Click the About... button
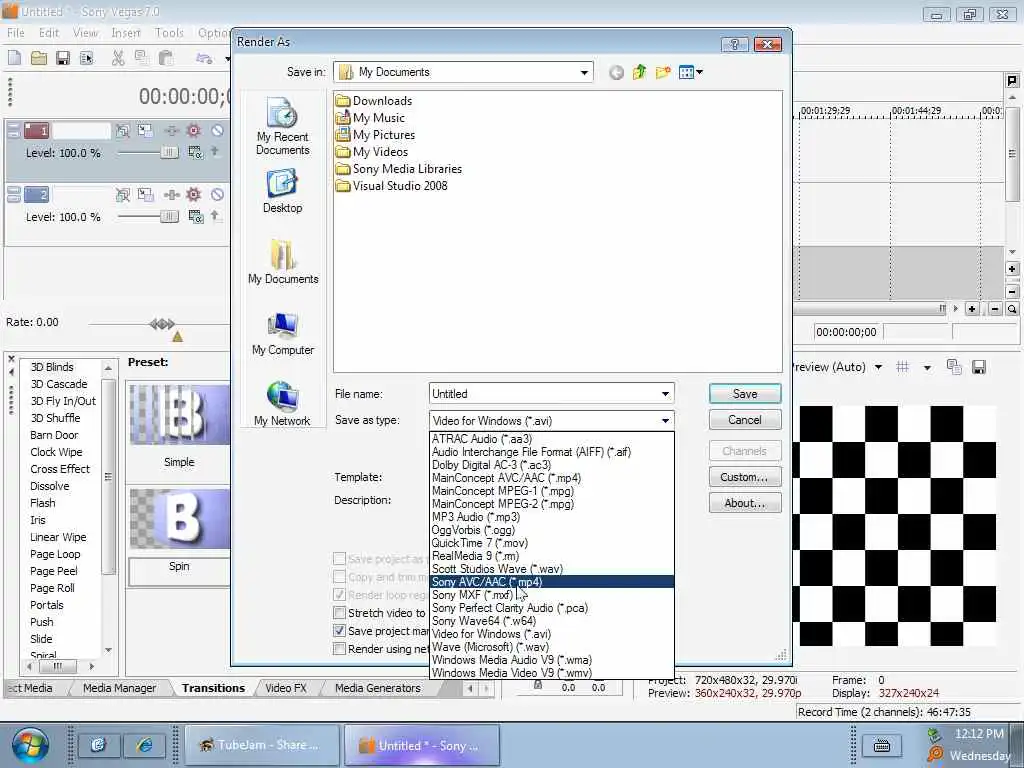The width and height of the screenshot is (1024, 768). pyautogui.click(x=744, y=503)
